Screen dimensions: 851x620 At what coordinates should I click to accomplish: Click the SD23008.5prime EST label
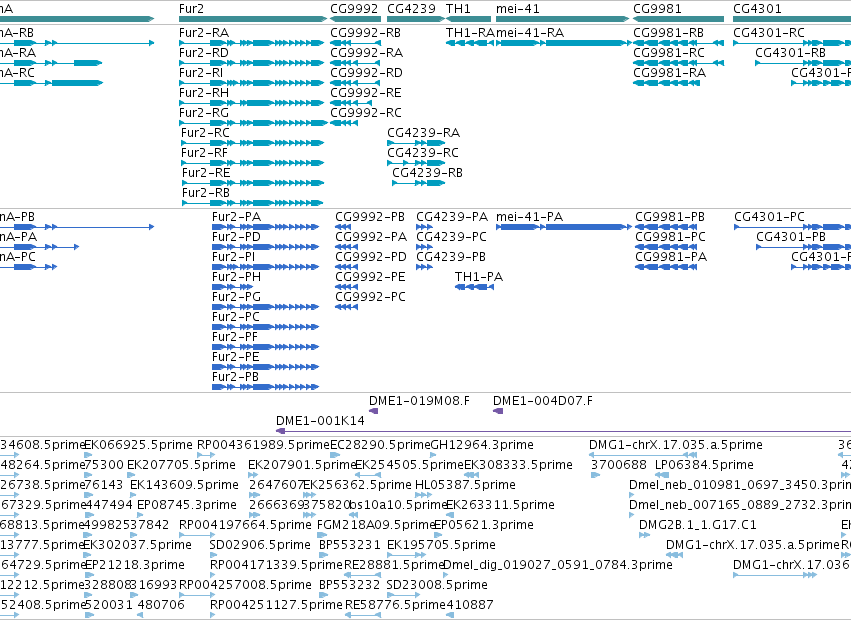437,585
